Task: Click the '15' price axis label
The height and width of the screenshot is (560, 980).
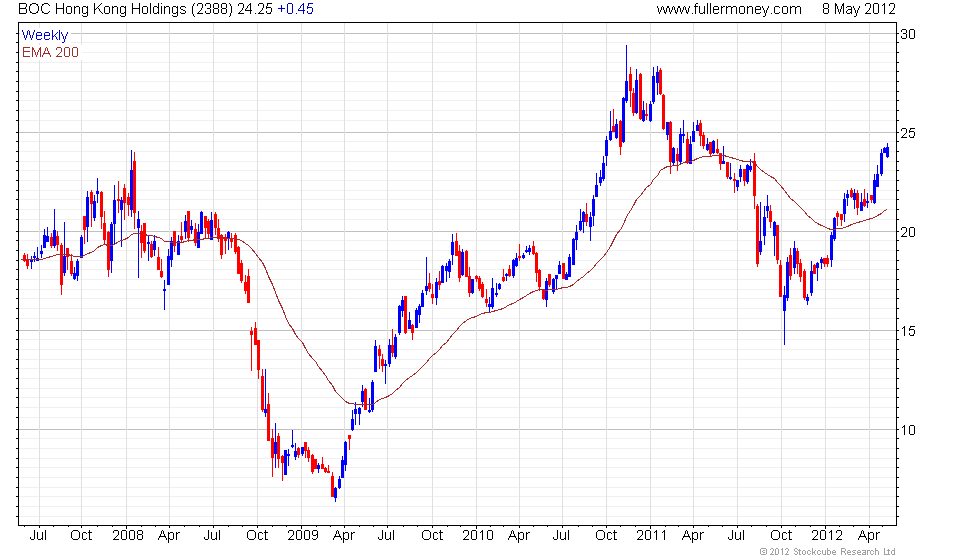Action: coord(908,331)
